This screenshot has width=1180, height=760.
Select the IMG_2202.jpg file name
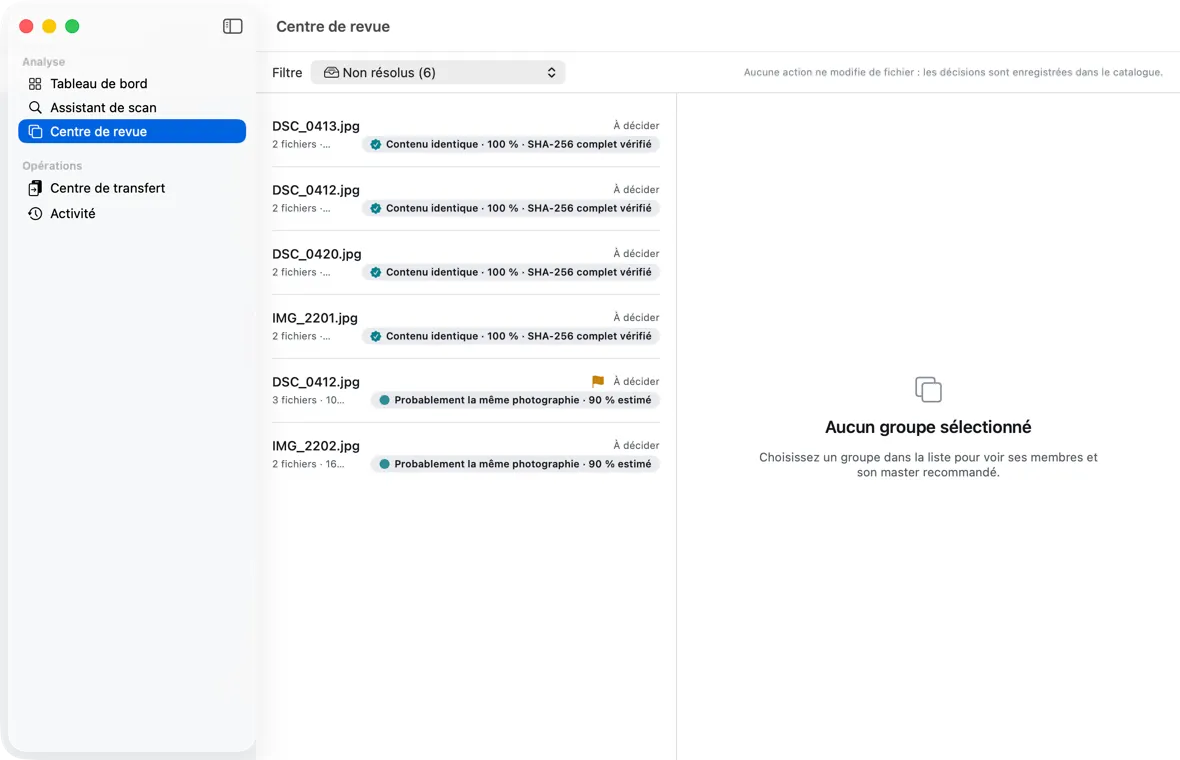(x=316, y=445)
